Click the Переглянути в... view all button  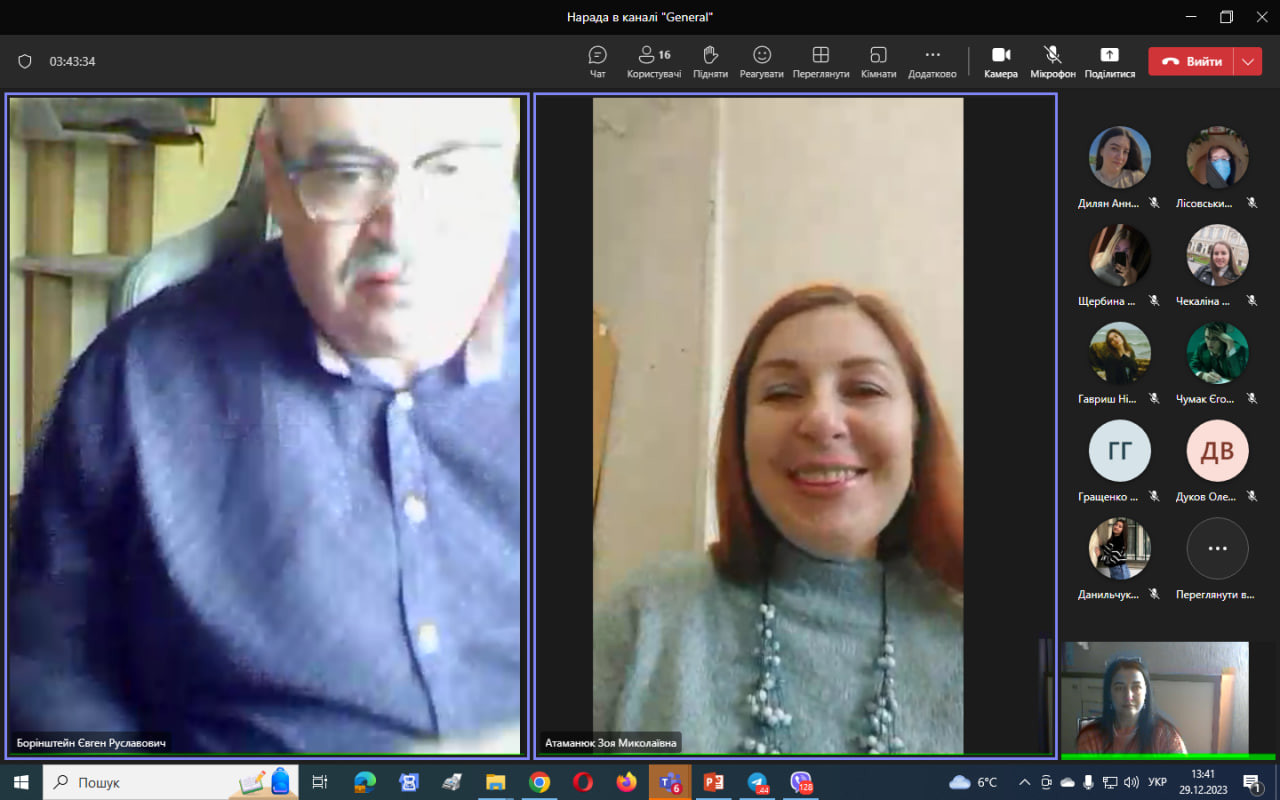point(1217,549)
